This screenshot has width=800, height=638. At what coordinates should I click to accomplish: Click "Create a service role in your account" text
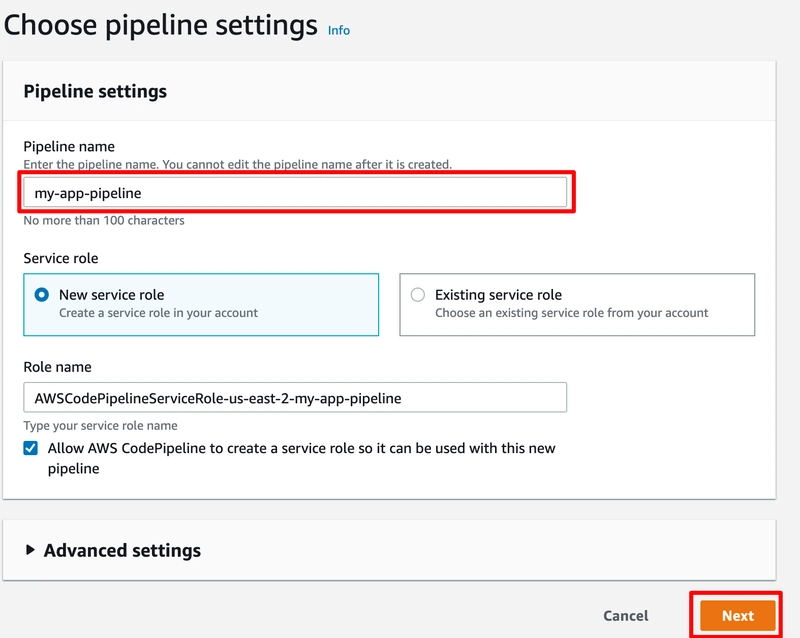point(158,313)
